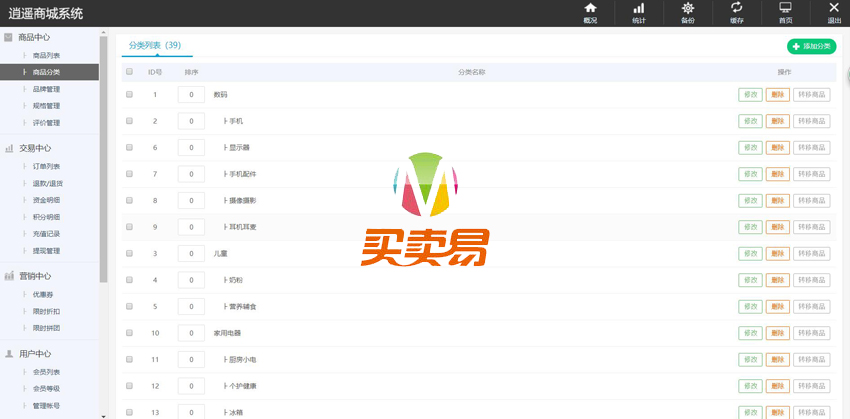
Task: Toggle the select-all checkbox in table header
Action: click(129, 72)
